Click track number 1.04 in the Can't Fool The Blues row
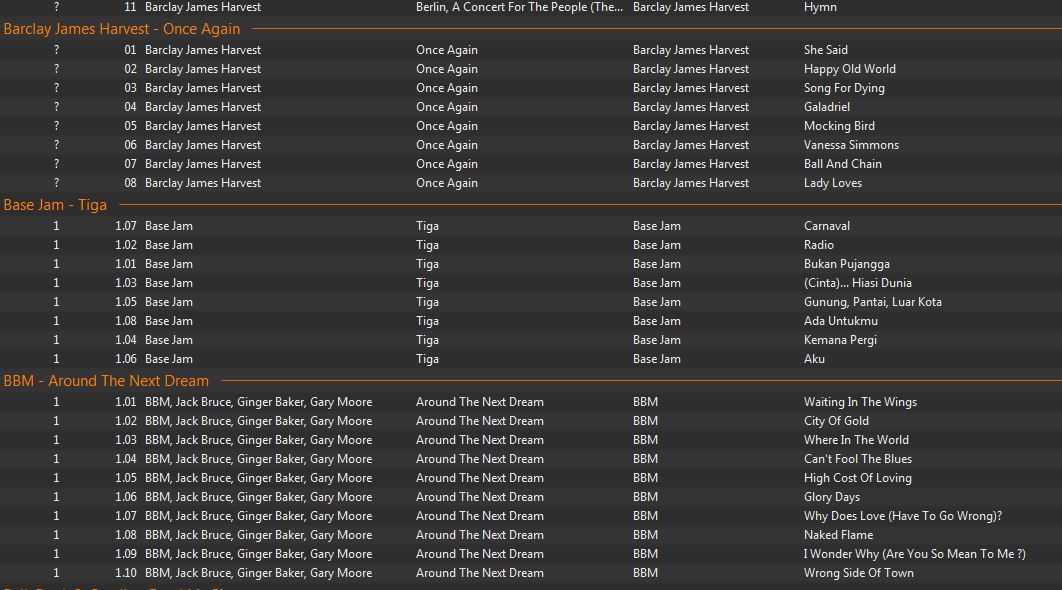Viewport: 1062px width, 590px height. pyautogui.click(x=125, y=459)
